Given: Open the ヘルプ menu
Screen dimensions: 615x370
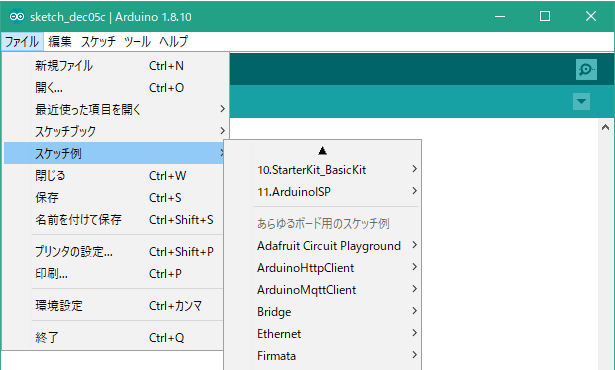Looking at the screenshot, I should click(x=173, y=42).
